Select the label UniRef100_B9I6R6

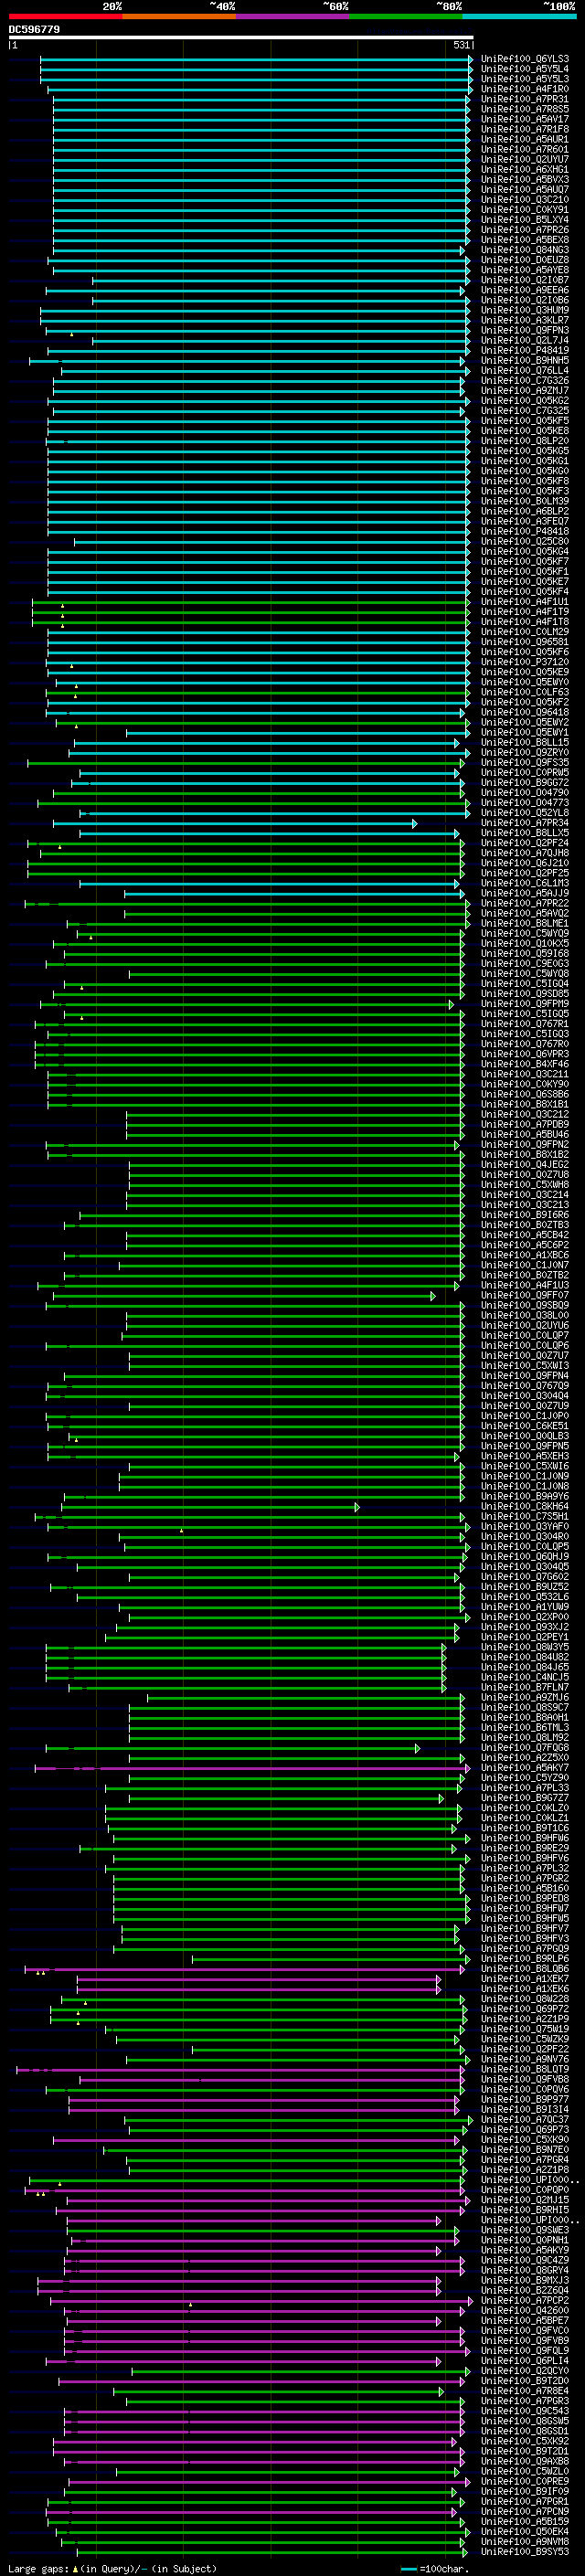(524, 1215)
